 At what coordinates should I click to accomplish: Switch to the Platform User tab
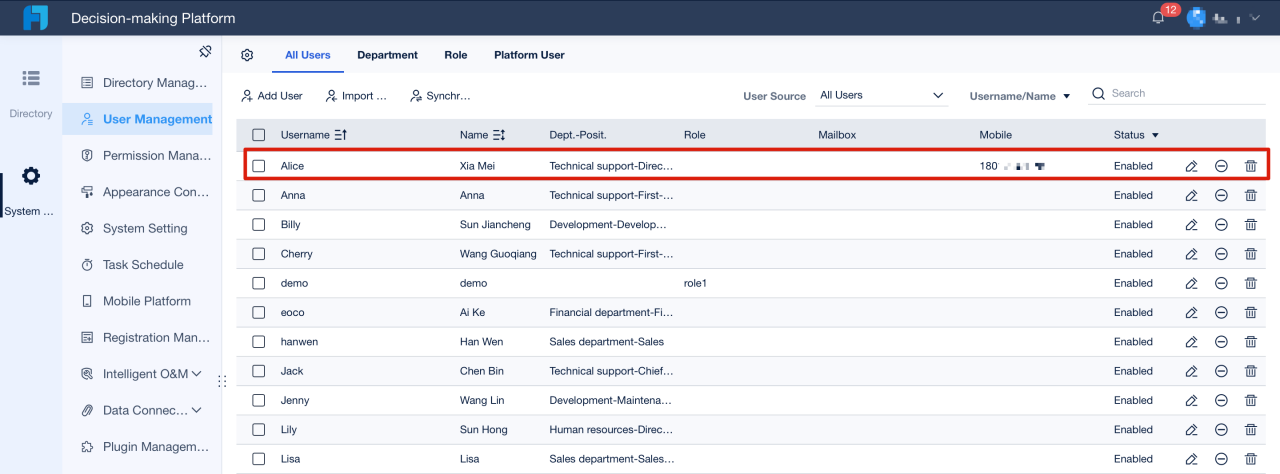coord(529,55)
